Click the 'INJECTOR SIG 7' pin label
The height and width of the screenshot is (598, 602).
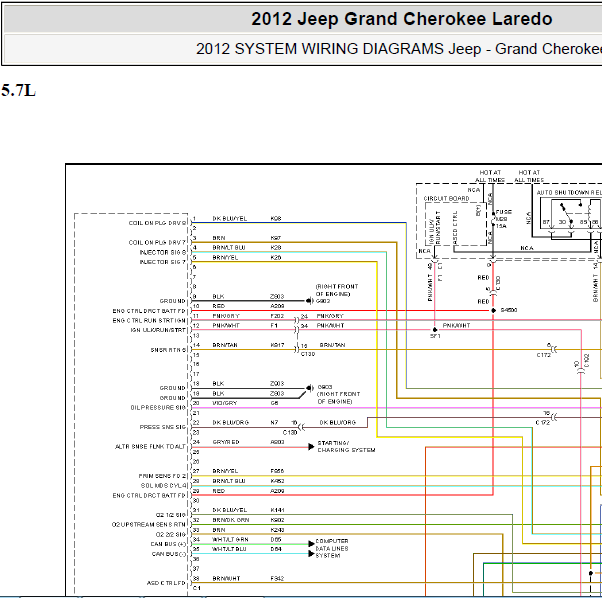pyautogui.click(x=163, y=262)
